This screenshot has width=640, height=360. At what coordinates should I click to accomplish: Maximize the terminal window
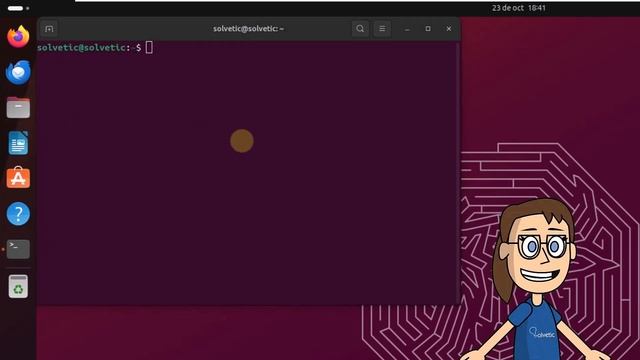tap(428, 29)
